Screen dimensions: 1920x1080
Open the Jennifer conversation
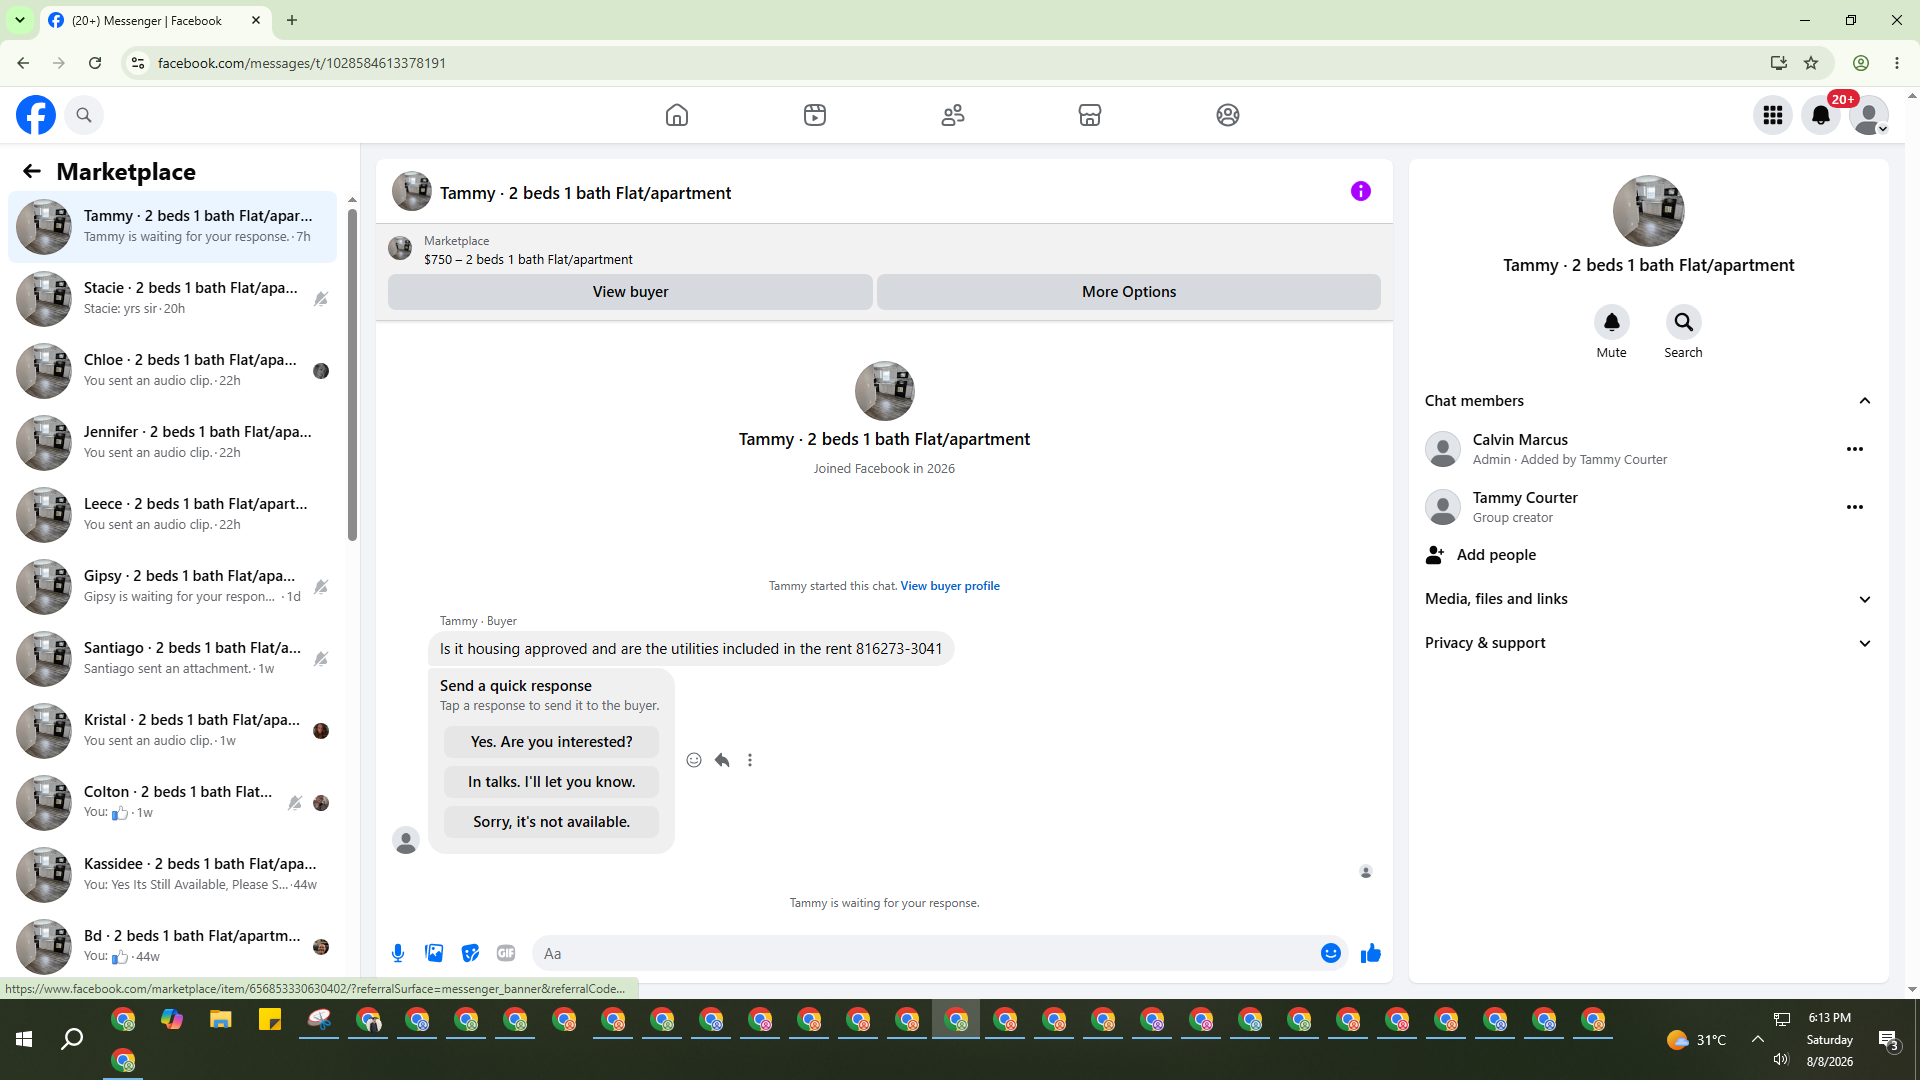[x=173, y=443]
